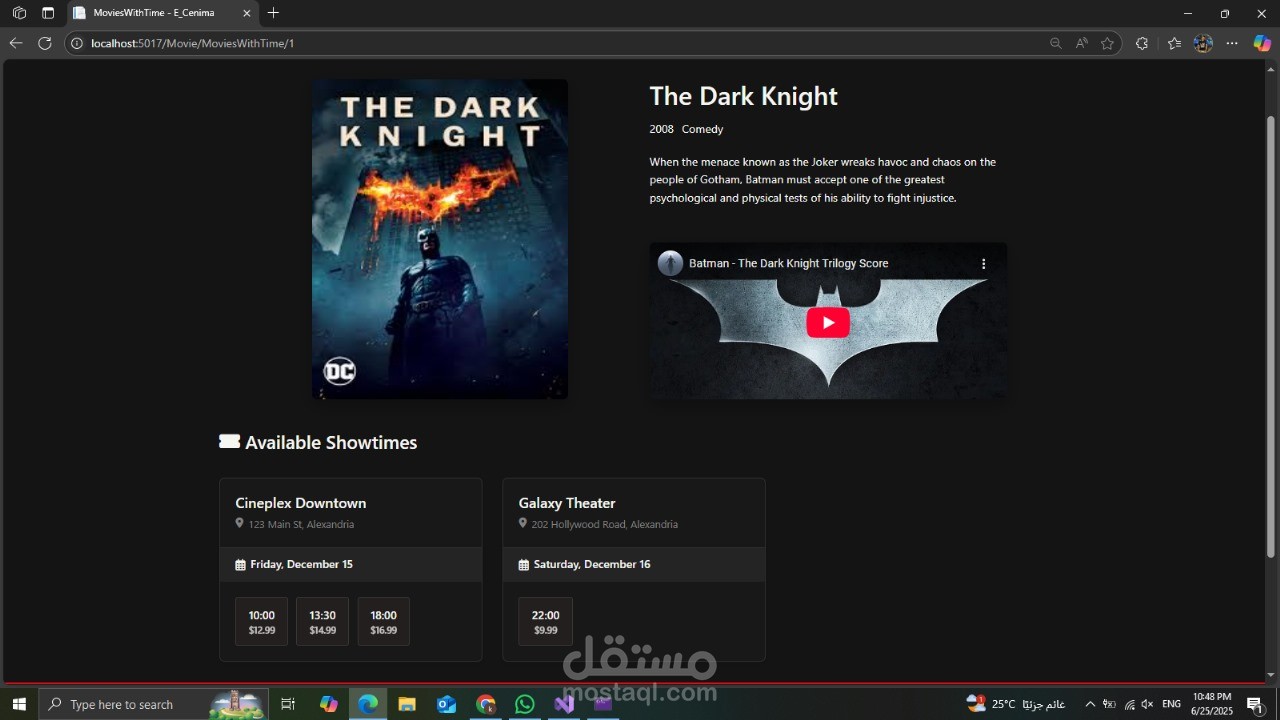Screen dimensions: 1280x720
Task: Click the page vertical scrollbar thumb
Action: point(1271,336)
